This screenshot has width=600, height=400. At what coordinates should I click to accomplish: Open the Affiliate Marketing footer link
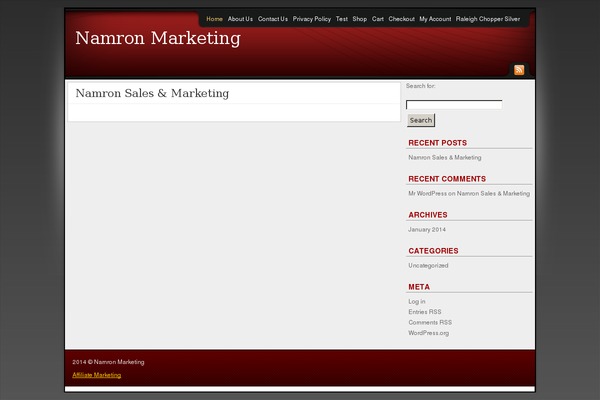tap(96, 375)
